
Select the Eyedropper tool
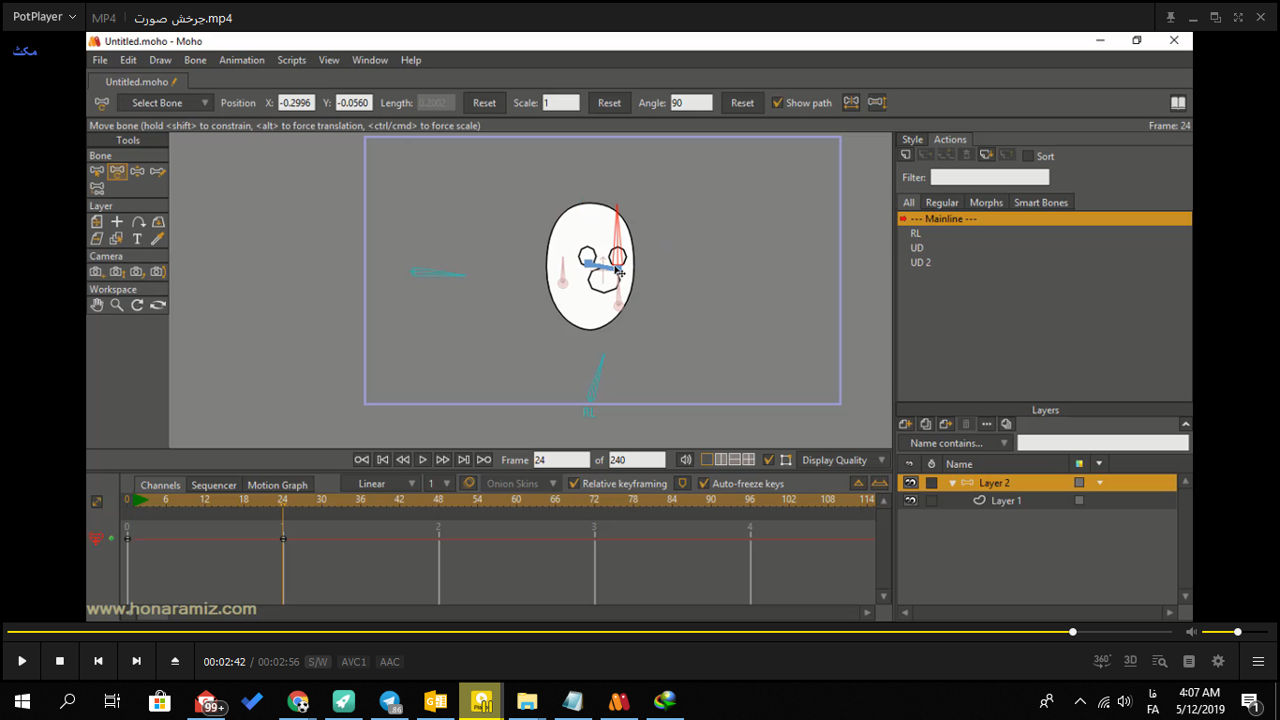tap(157, 239)
